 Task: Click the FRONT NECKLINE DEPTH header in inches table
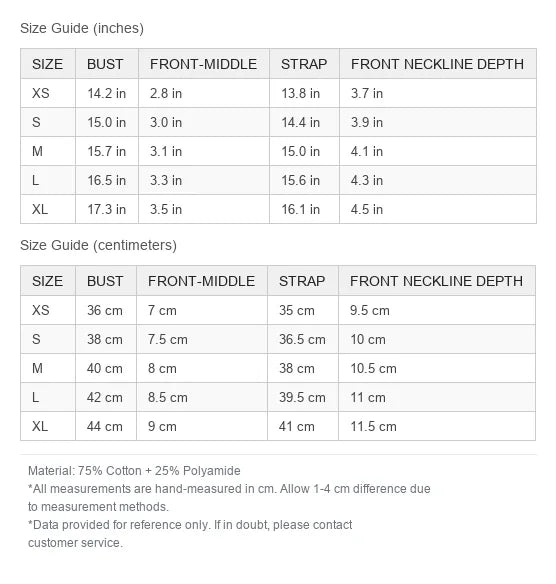point(437,64)
